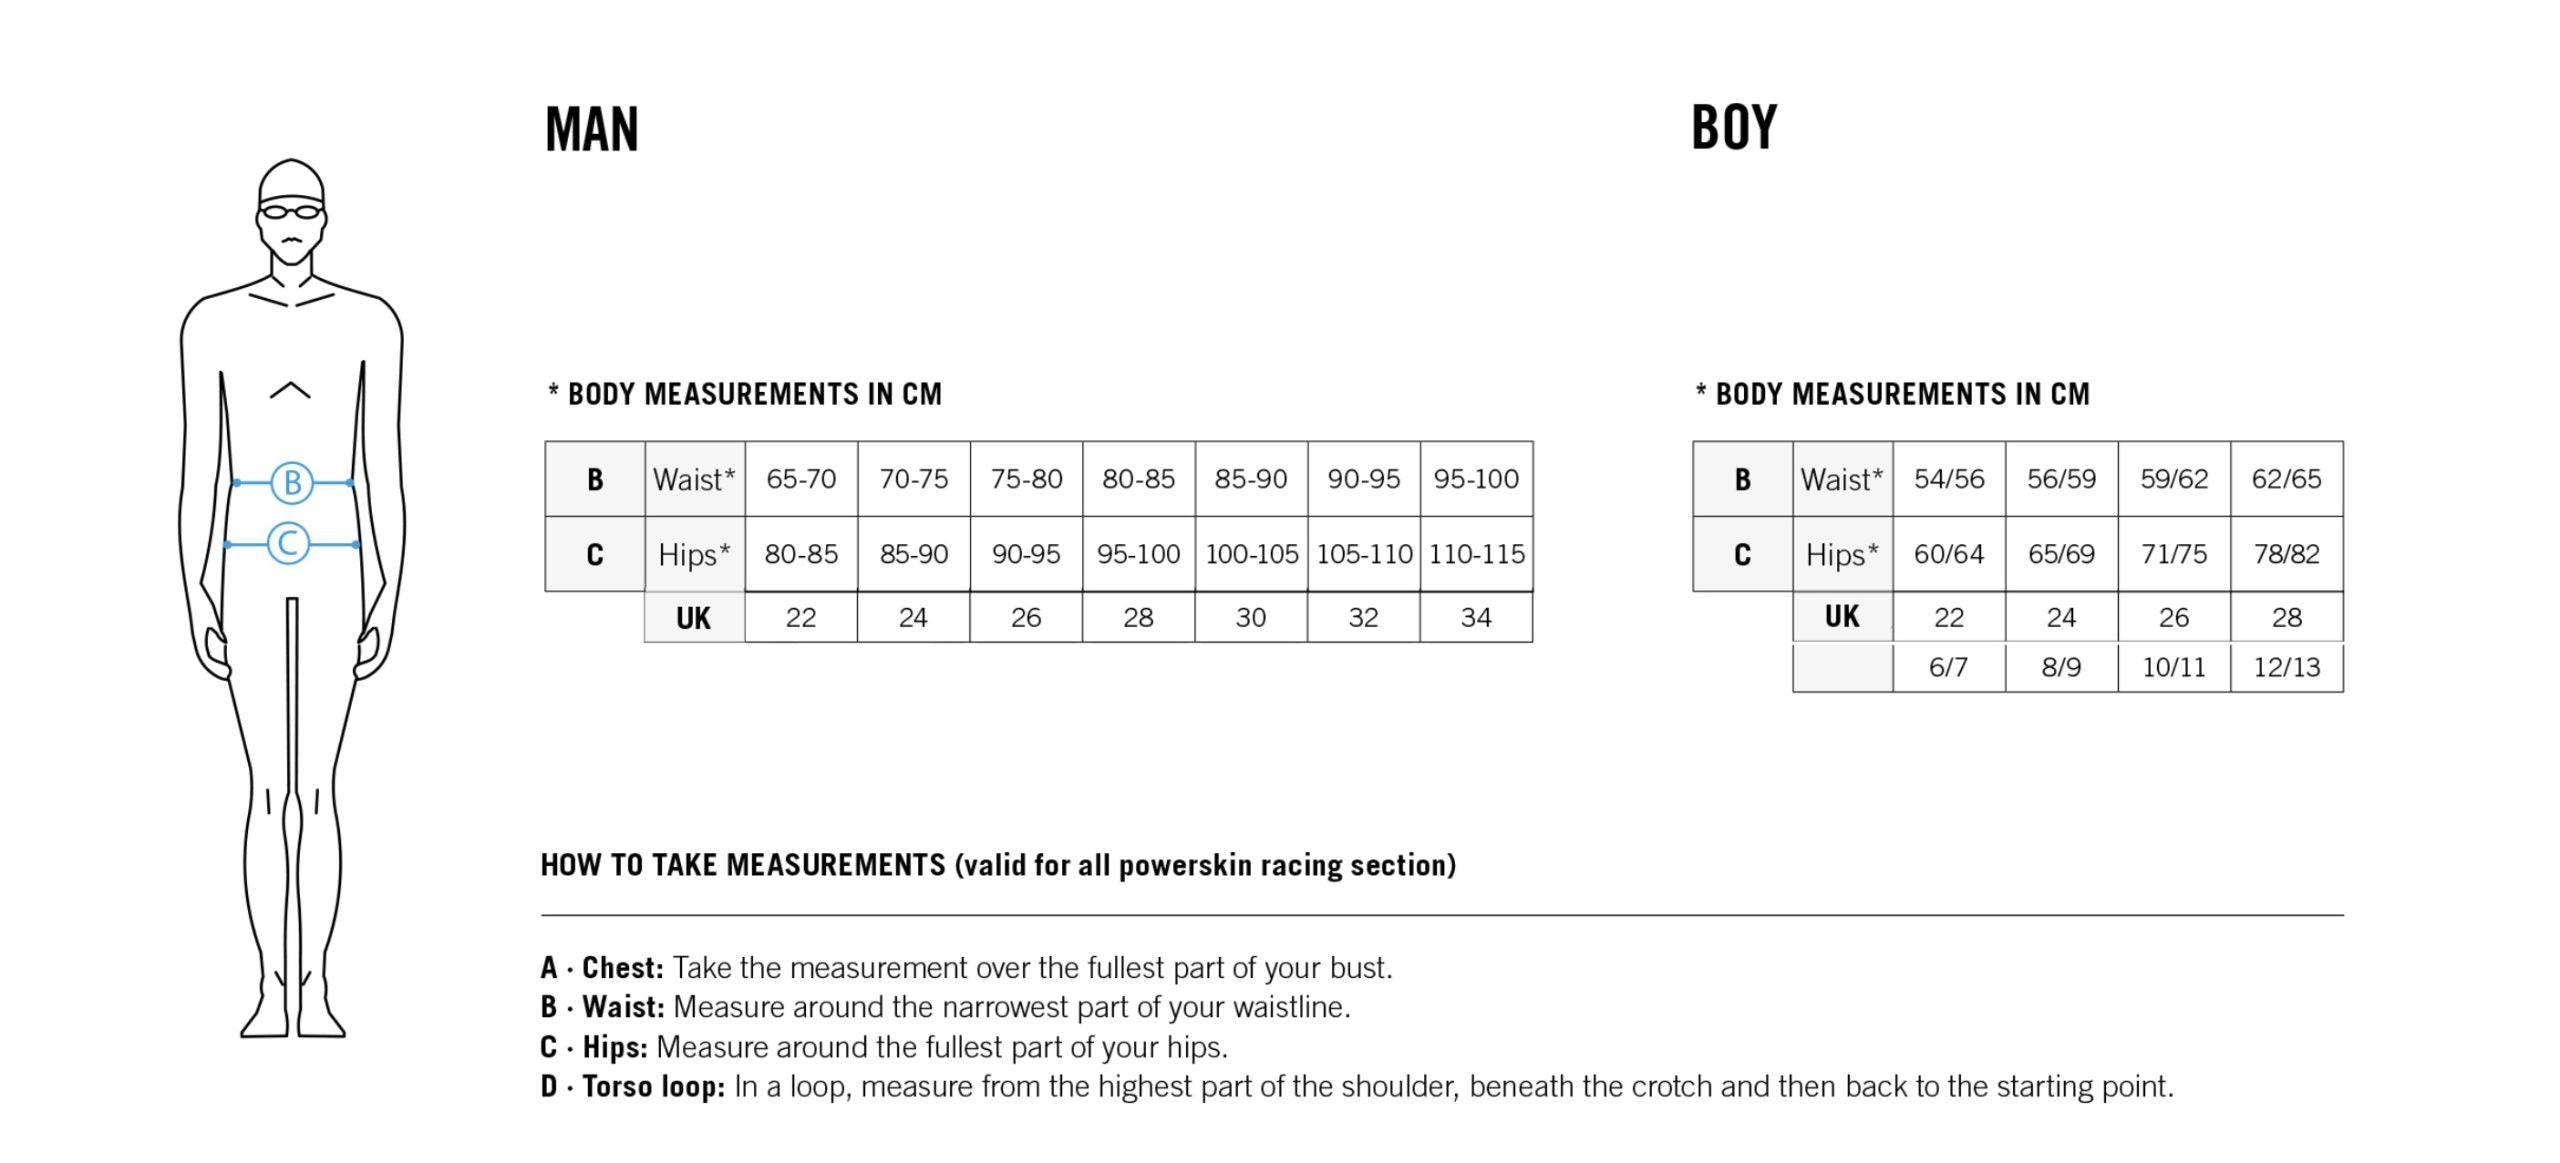Click the circled C hips marker on the figure
Viewport: 2560px width, 1163px height.
tap(289, 544)
